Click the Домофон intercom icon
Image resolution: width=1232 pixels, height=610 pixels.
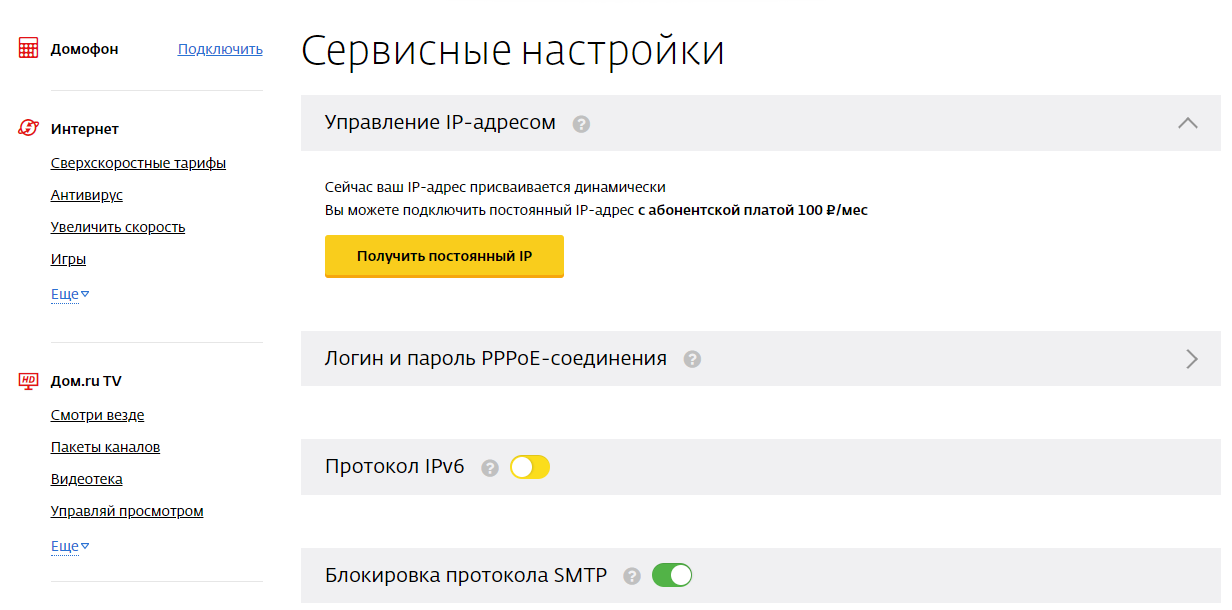click(29, 49)
